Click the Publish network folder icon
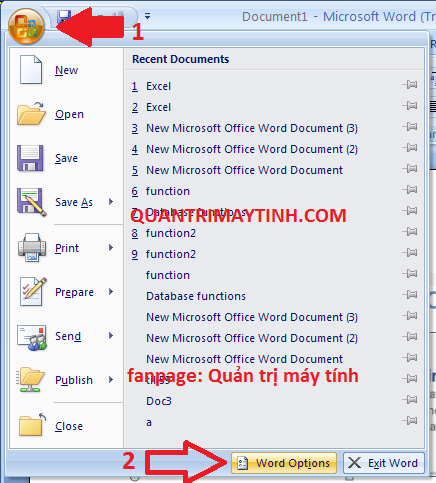Screen dimensions: 436x483 click(30, 380)
